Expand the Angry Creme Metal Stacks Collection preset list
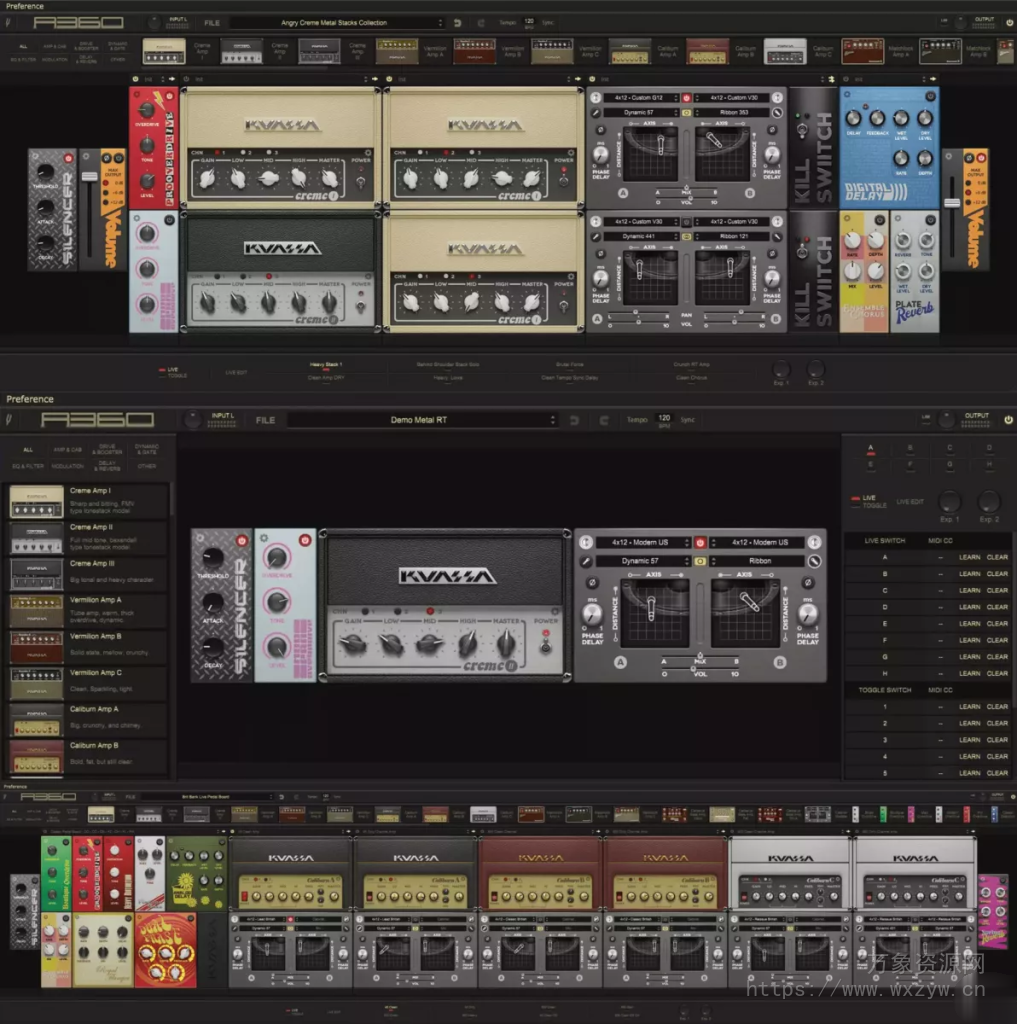Viewport: 1017px width, 1024px height. point(336,22)
